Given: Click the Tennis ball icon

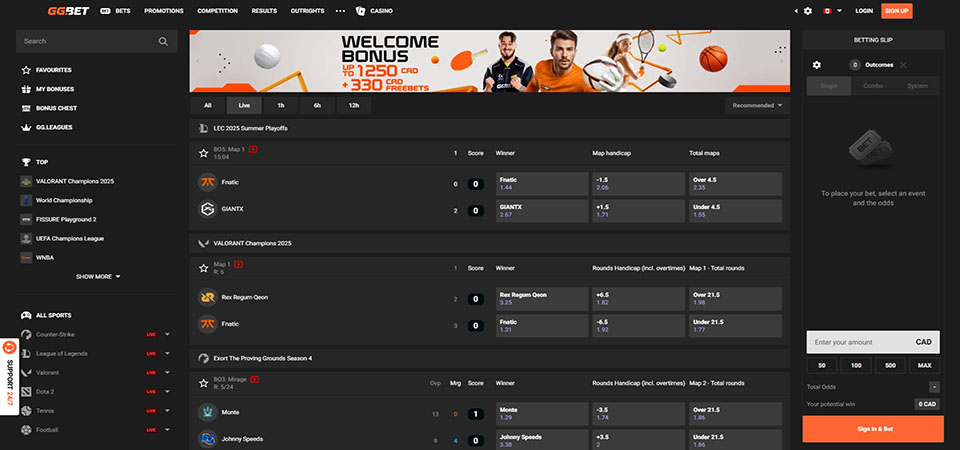Looking at the screenshot, I should pyautogui.click(x=26, y=411).
